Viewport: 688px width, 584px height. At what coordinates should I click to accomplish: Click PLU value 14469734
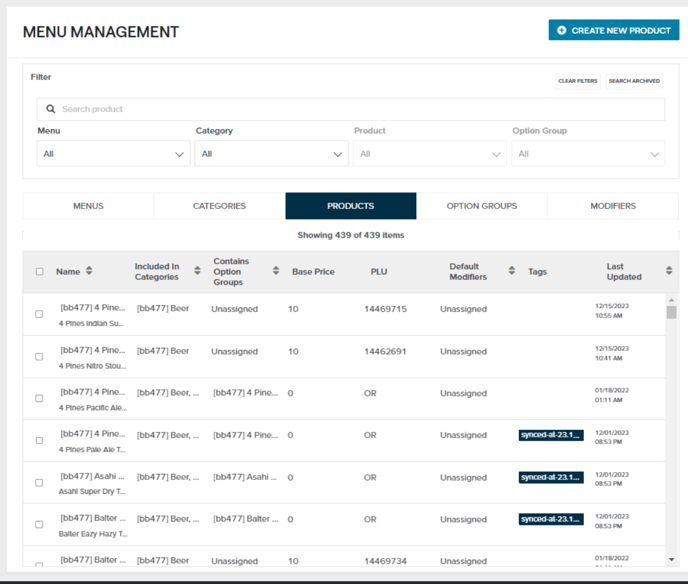click(385, 561)
